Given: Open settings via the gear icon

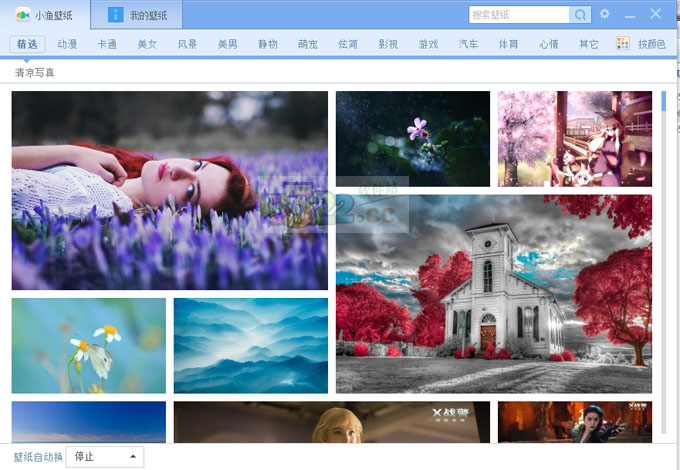Looking at the screenshot, I should [x=605, y=14].
